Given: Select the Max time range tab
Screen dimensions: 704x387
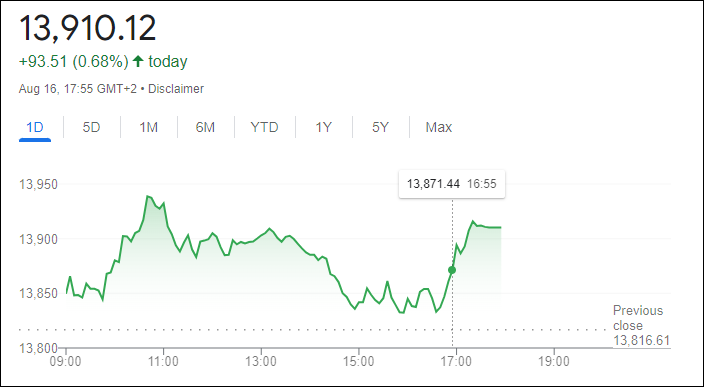Looking at the screenshot, I should click(x=439, y=128).
